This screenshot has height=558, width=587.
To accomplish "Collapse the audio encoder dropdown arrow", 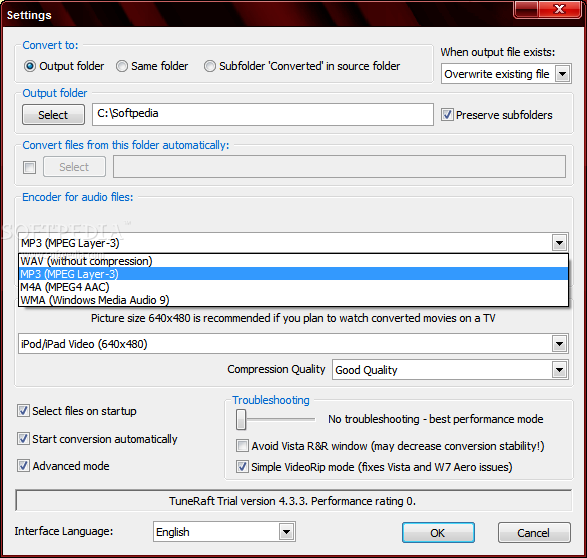I will (560, 243).
